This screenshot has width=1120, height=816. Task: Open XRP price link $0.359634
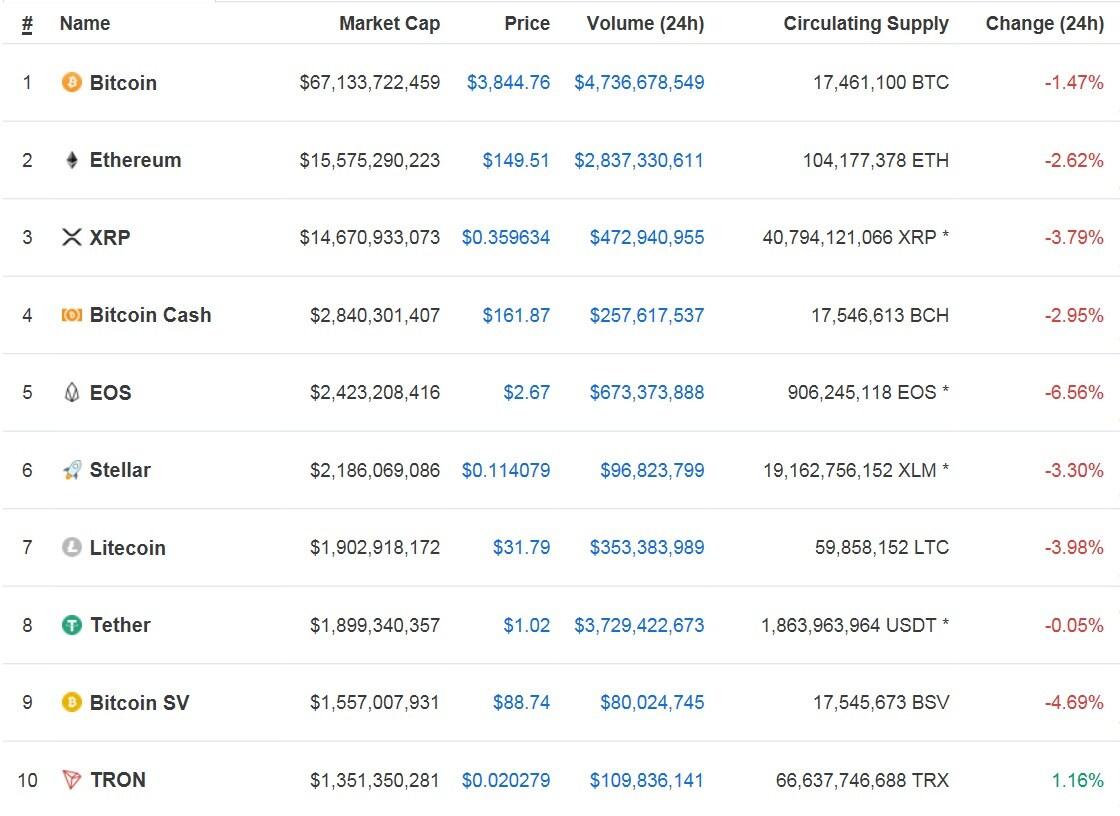point(505,238)
